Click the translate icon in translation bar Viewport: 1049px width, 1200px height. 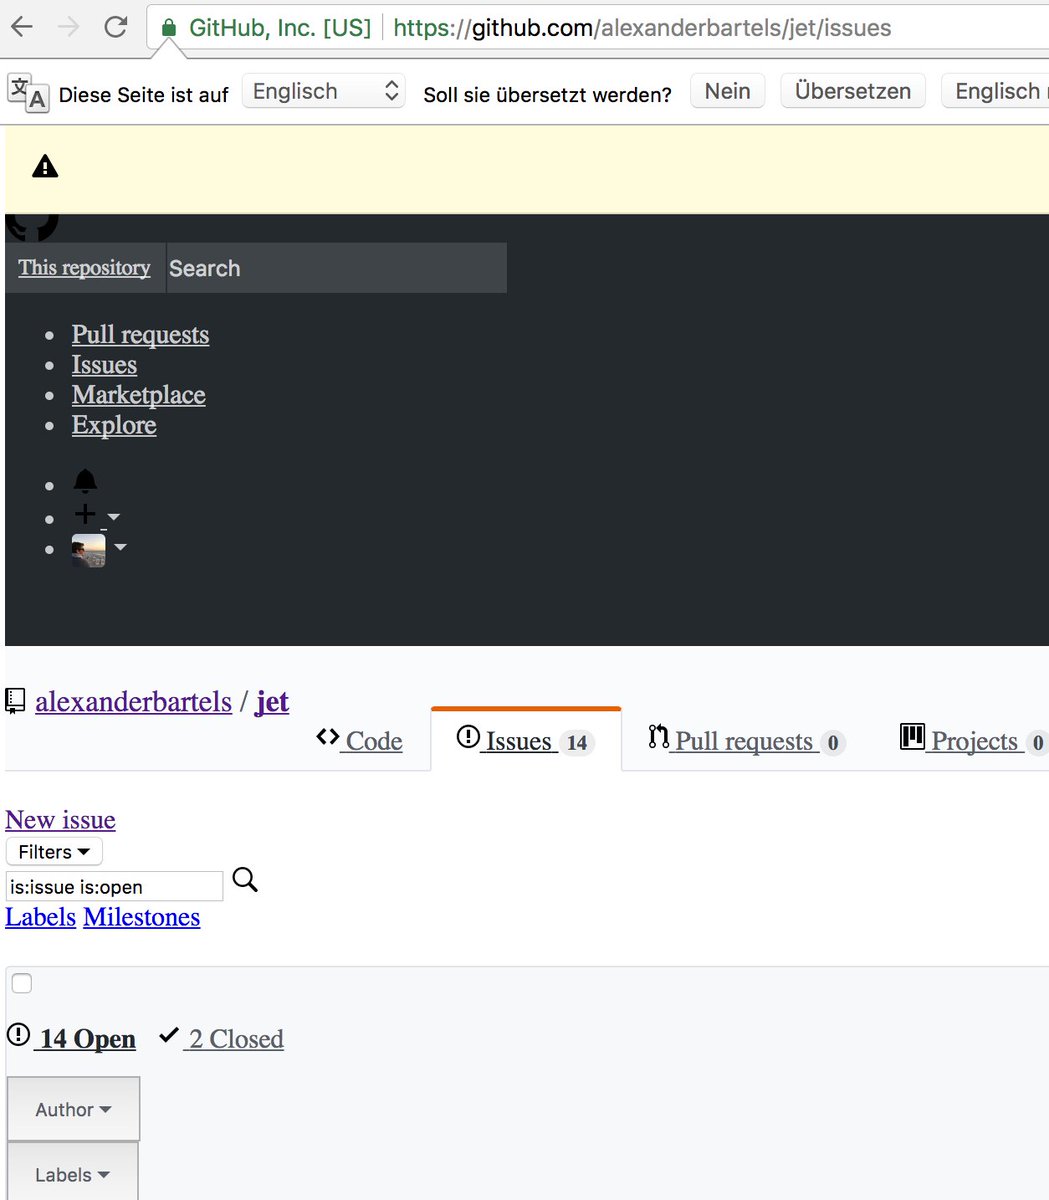(28, 92)
